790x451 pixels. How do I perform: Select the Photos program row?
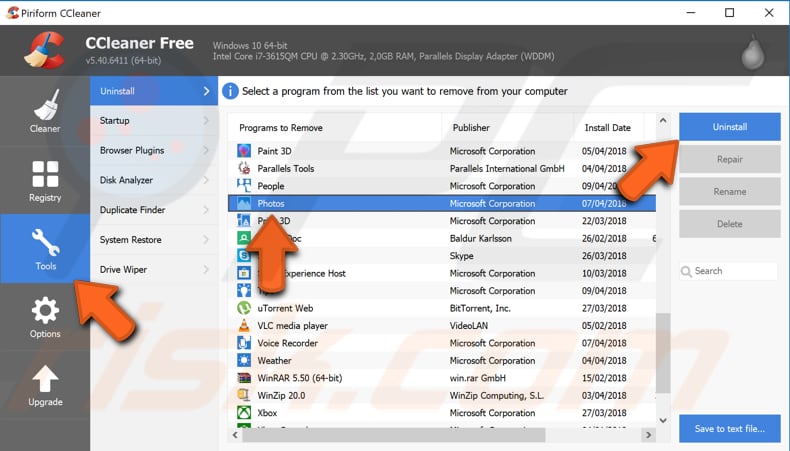442,204
